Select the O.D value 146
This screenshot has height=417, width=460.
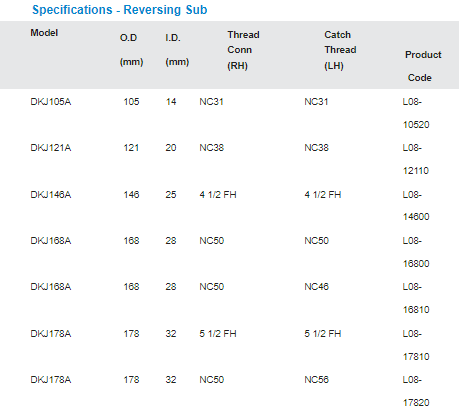[131, 195]
